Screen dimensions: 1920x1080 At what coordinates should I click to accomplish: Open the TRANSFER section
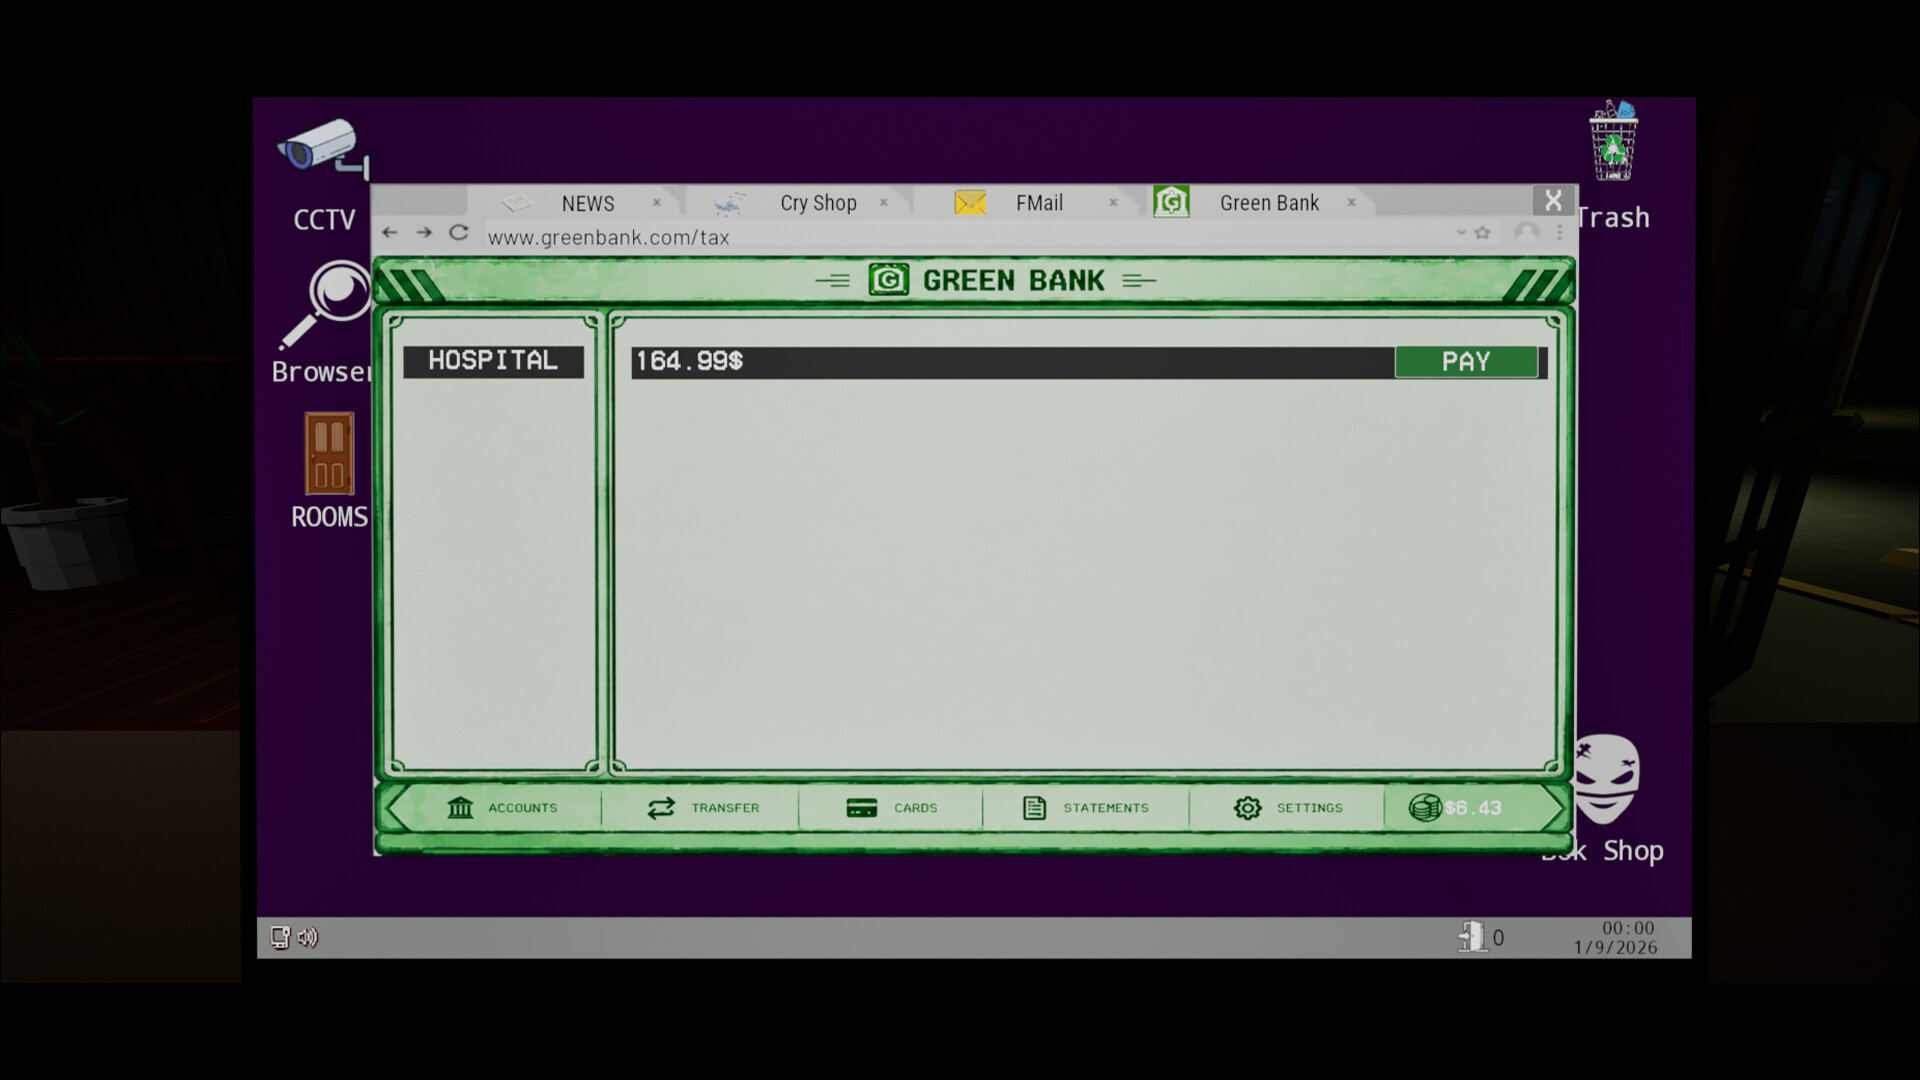tap(703, 807)
